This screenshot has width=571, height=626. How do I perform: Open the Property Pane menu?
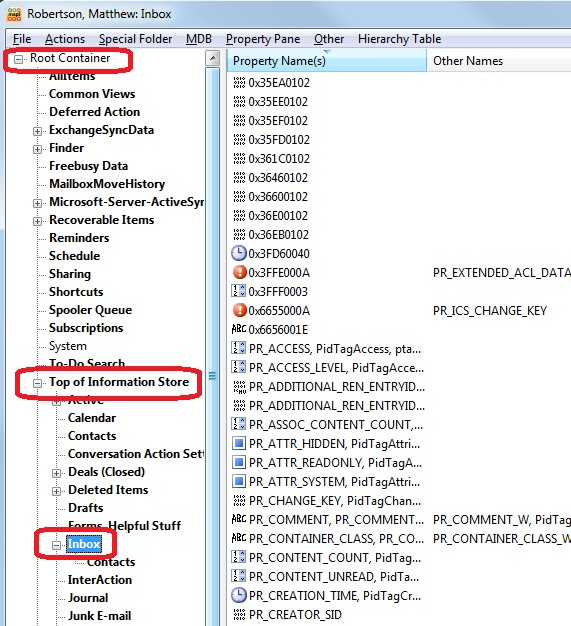pos(263,39)
